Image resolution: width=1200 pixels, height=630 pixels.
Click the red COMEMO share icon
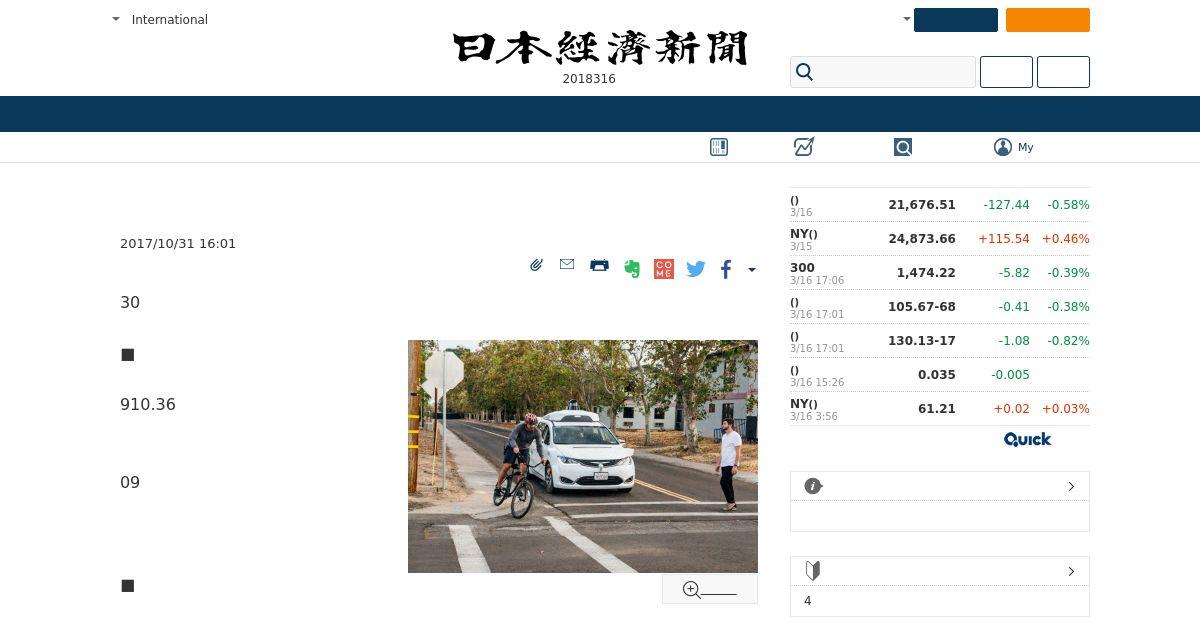coord(664,268)
